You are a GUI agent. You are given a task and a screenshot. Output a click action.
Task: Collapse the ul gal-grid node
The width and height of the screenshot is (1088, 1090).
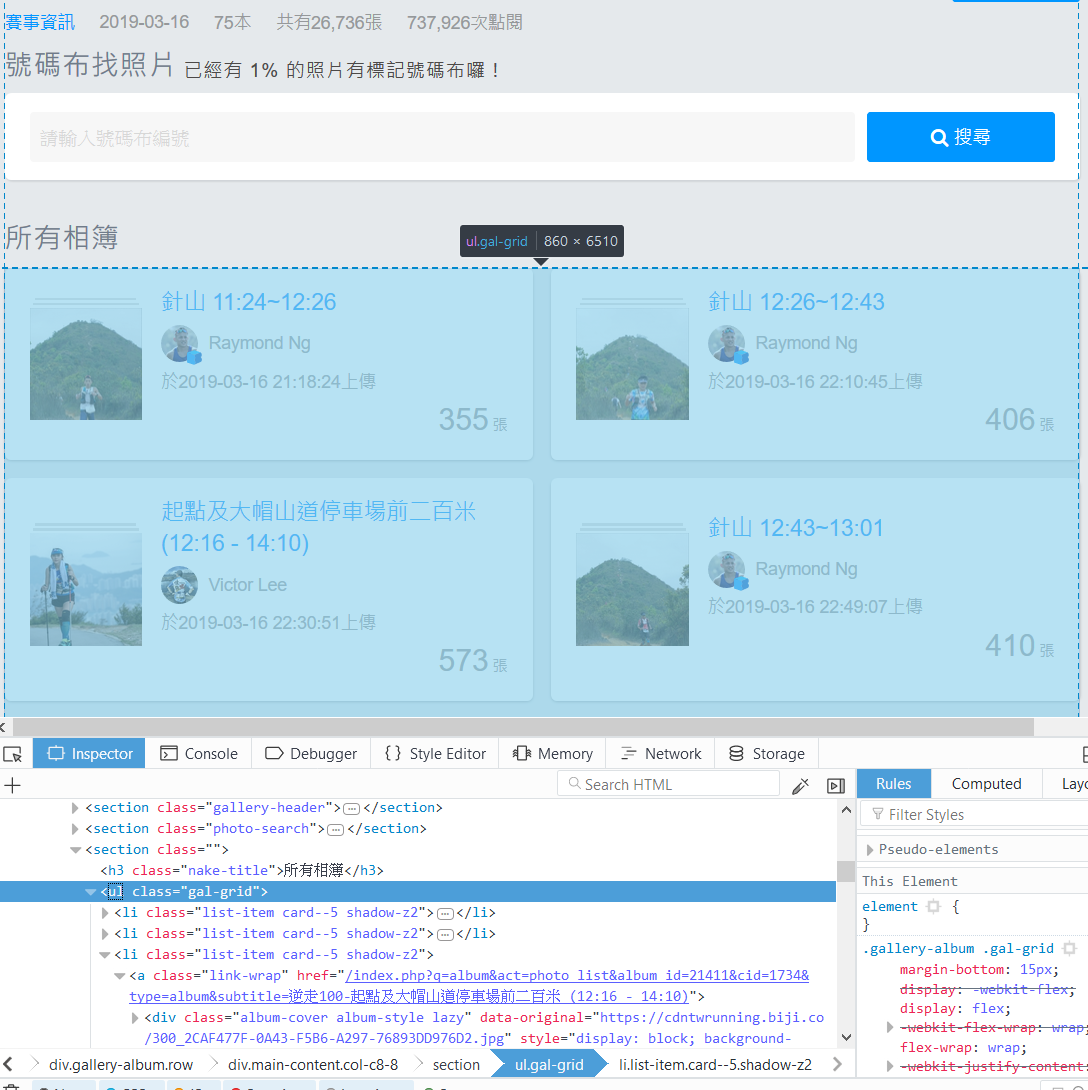pos(90,891)
